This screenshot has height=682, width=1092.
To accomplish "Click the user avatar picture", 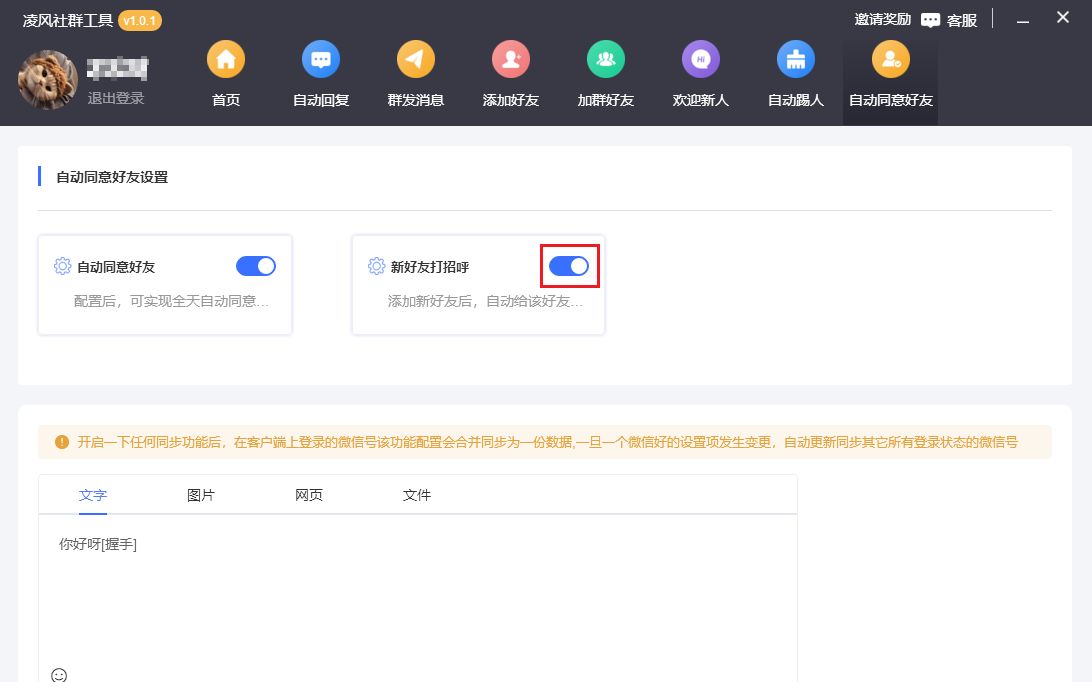I will 47,79.
